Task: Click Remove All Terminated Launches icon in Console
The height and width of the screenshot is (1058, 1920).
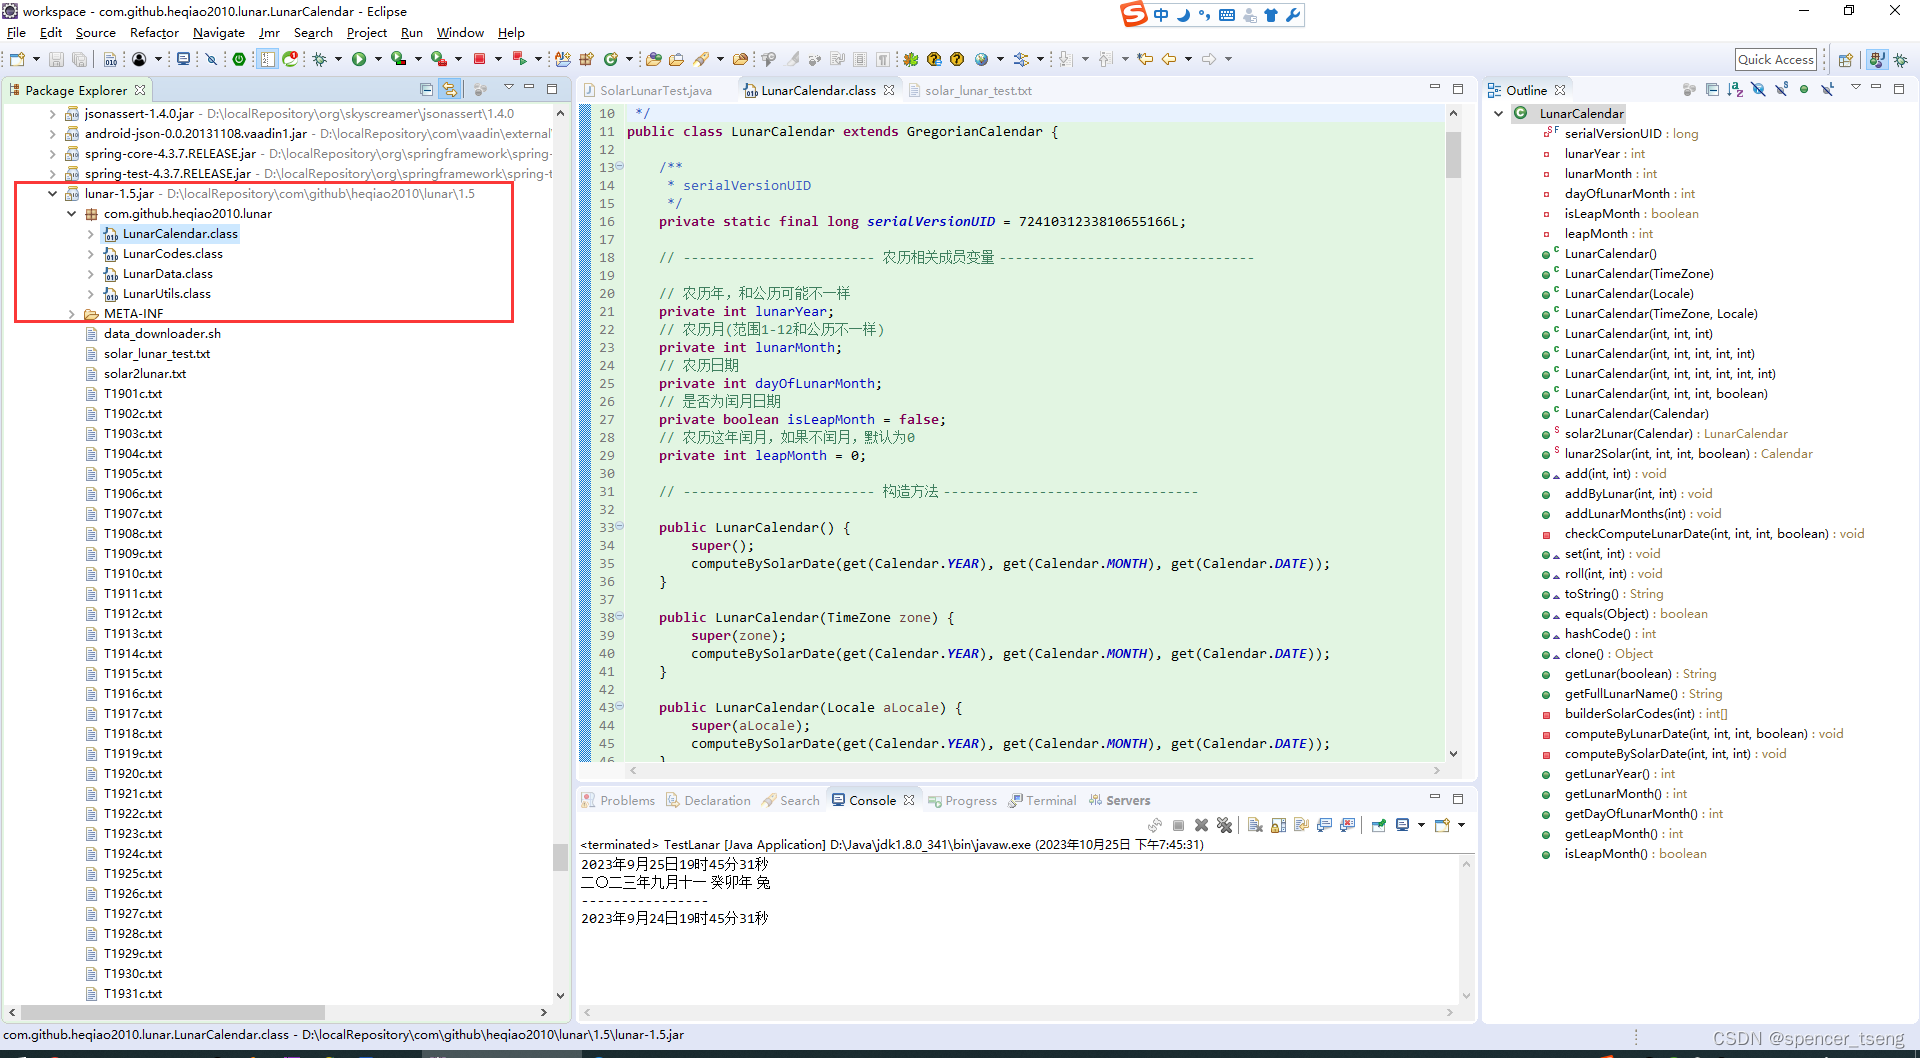Action: (1224, 825)
